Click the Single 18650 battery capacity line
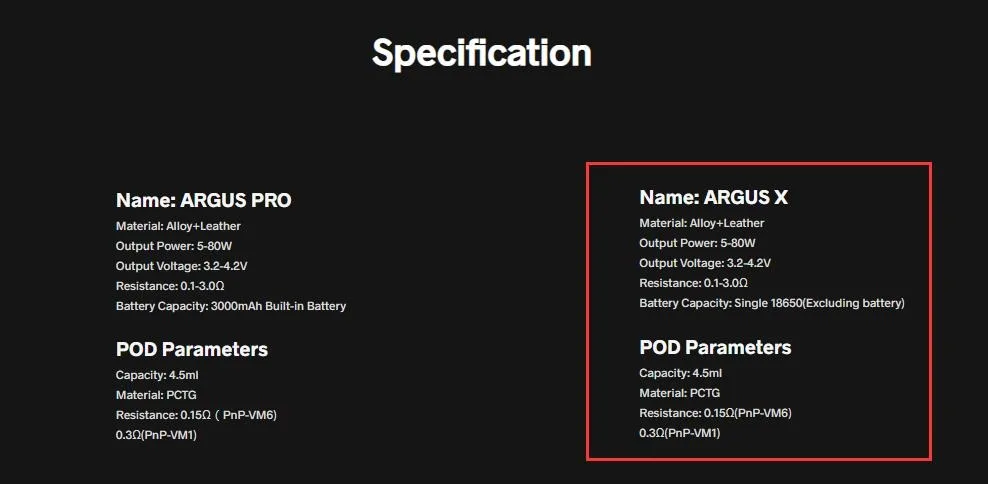988x484 pixels. [771, 303]
